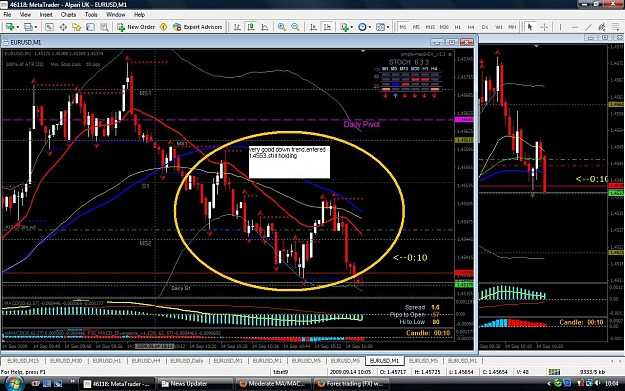This screenshot has width=625, height=391.
Task: Open Forex trading (FX) taskbar window
Action: tap(352, 384)
